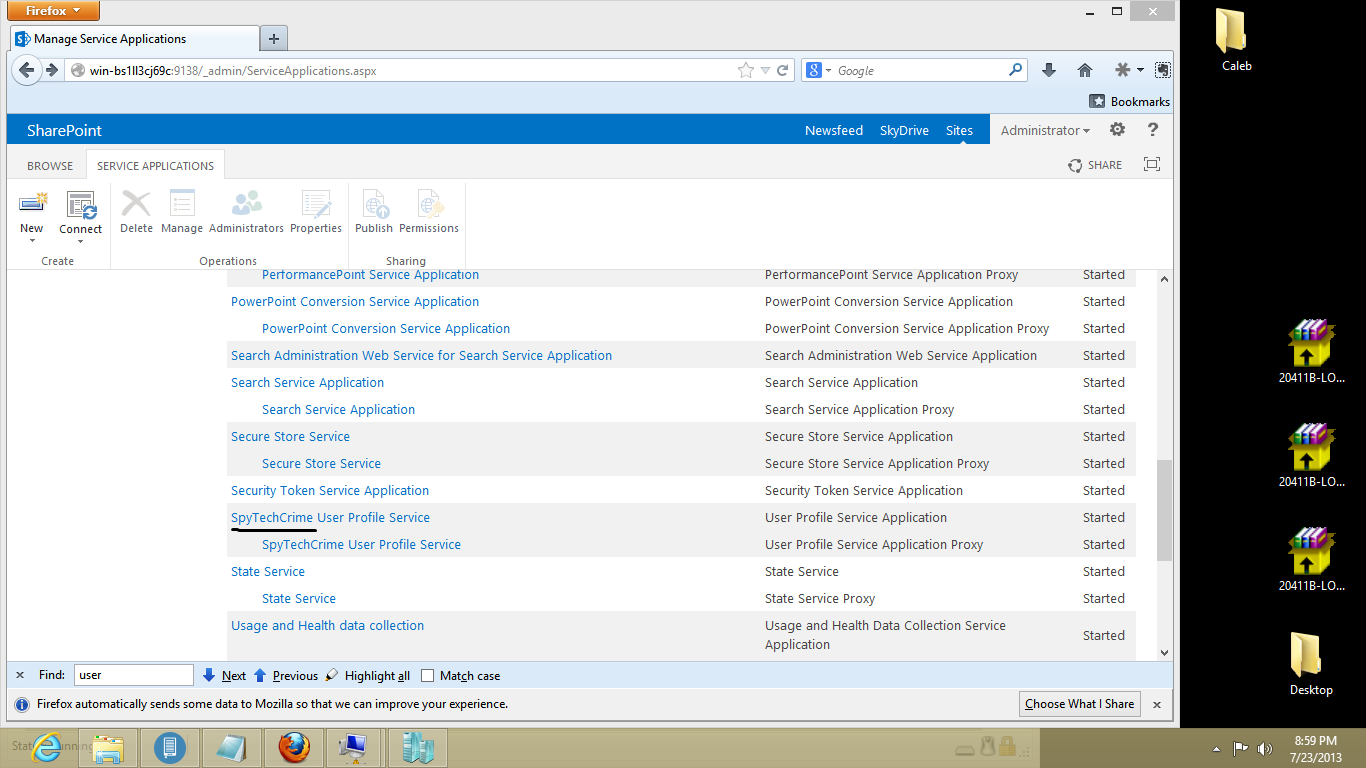Close the Find bar with its X
Image resolution: width=1366 pixels, height=768 pixels.
[x=20, y=675]
